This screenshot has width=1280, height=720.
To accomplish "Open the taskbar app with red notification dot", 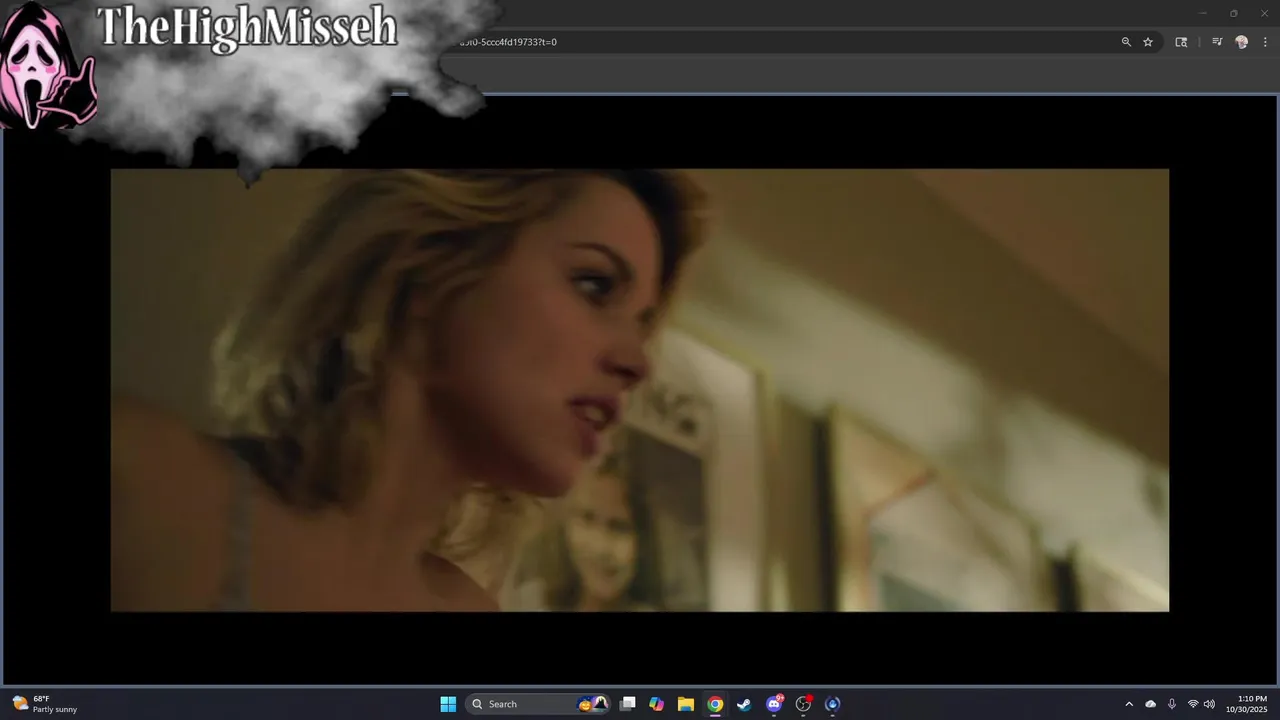I will pos(803,704).
